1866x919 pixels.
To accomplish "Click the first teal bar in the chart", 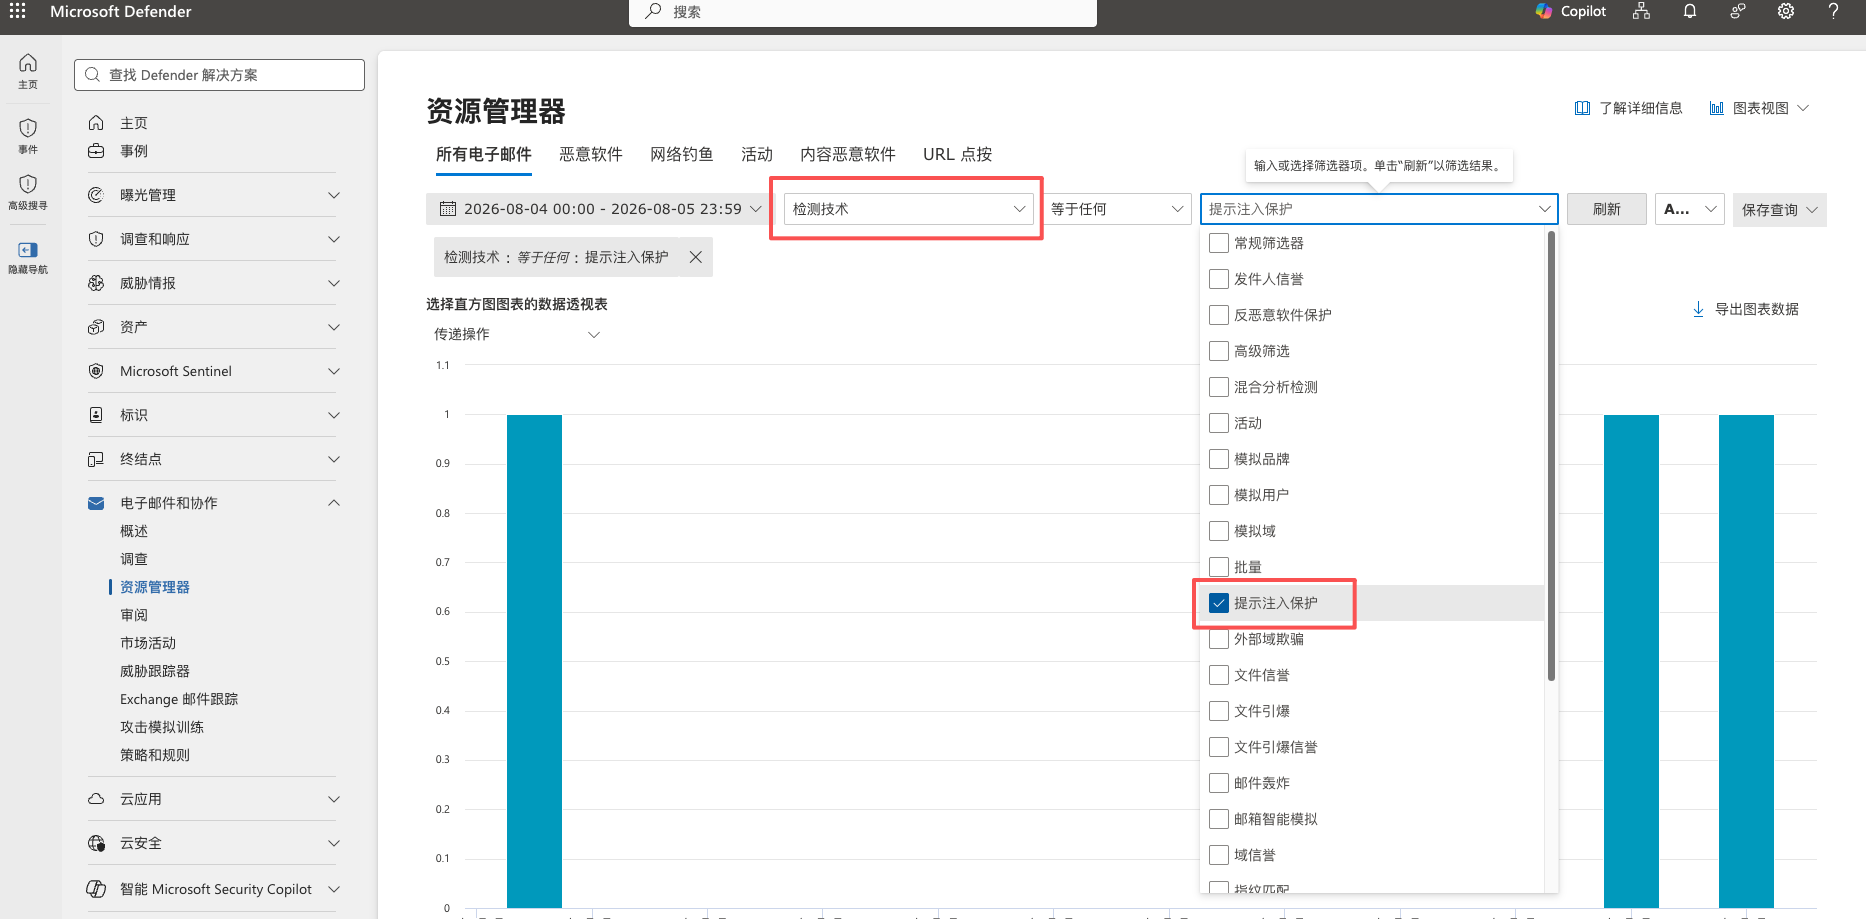I will tap(534, 661).
